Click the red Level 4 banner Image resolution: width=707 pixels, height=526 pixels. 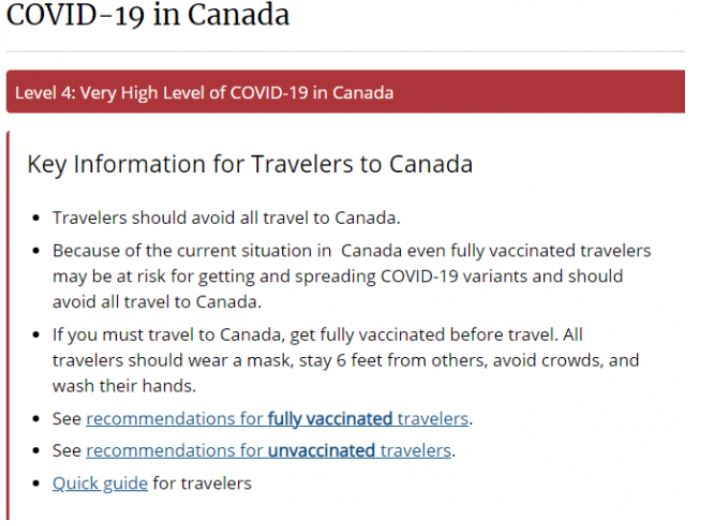tap(345, 93)
